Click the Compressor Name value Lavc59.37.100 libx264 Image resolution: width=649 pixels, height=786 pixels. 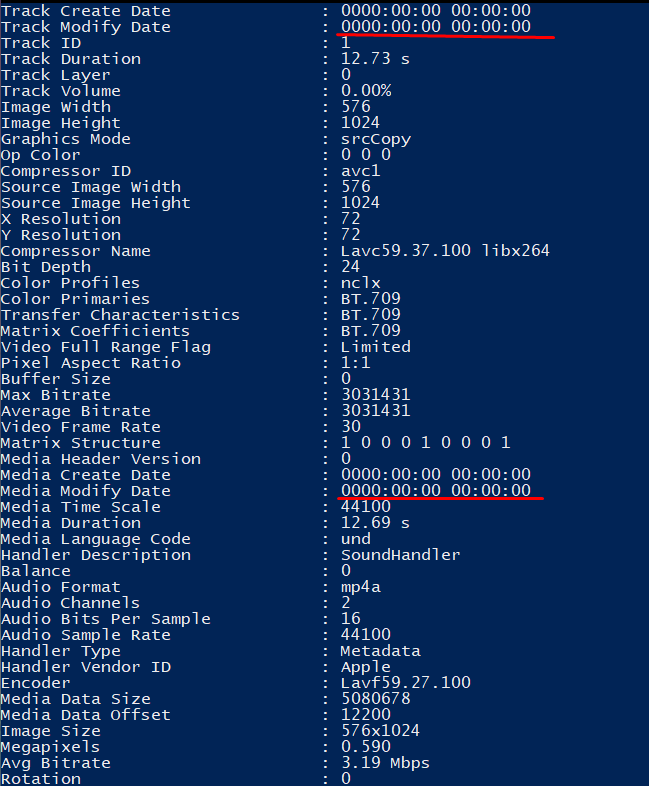[445, 250]
